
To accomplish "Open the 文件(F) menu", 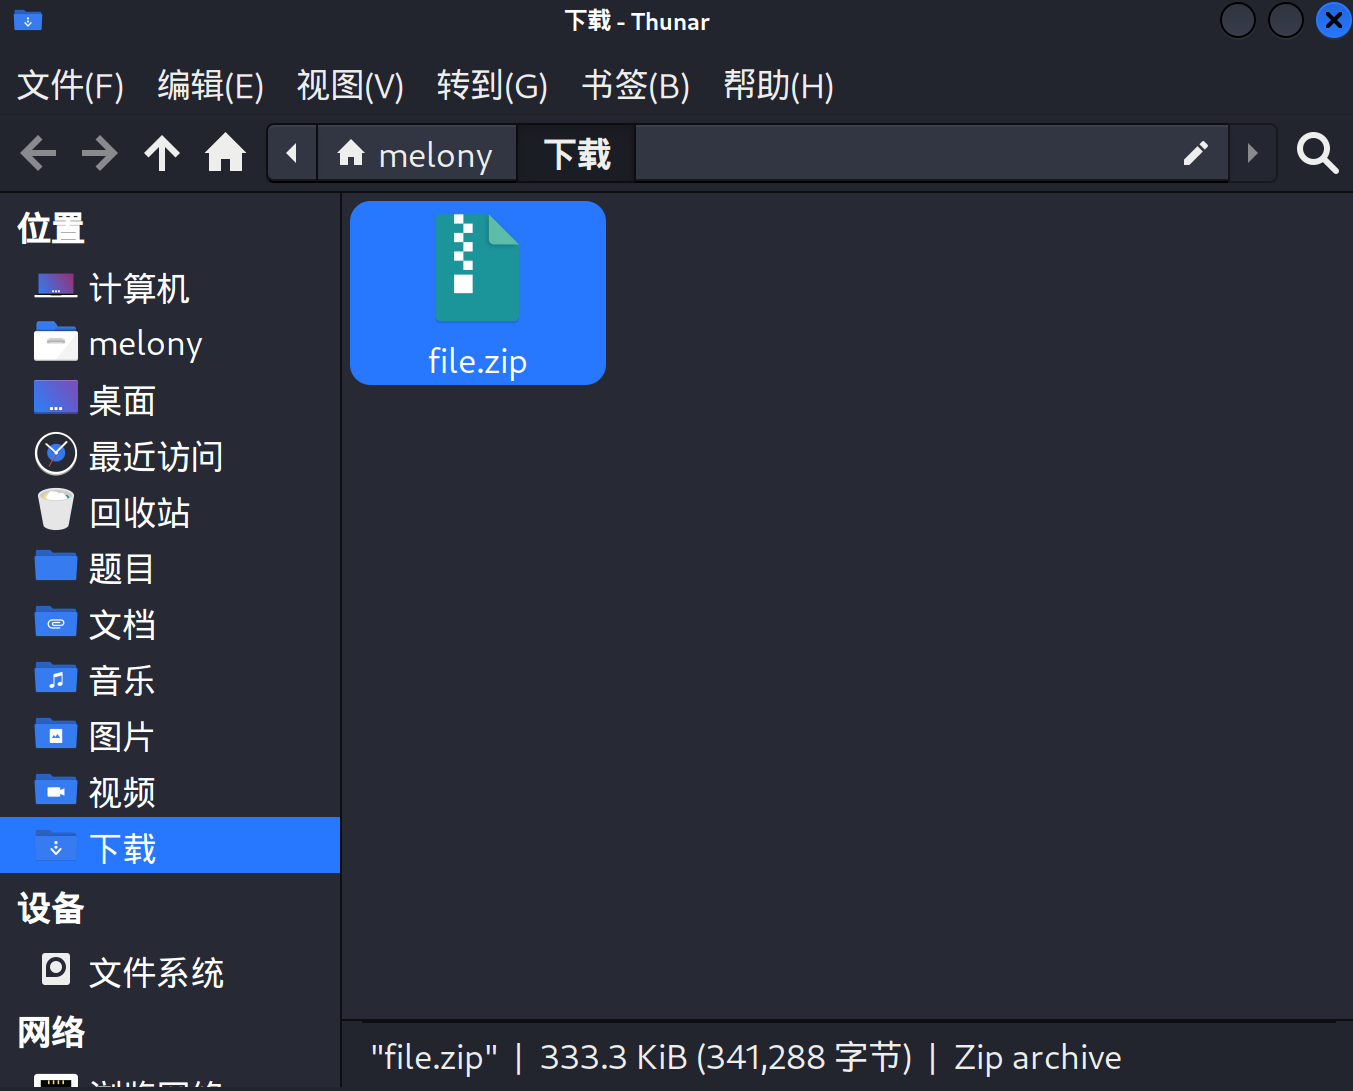I will click(70, 86).
